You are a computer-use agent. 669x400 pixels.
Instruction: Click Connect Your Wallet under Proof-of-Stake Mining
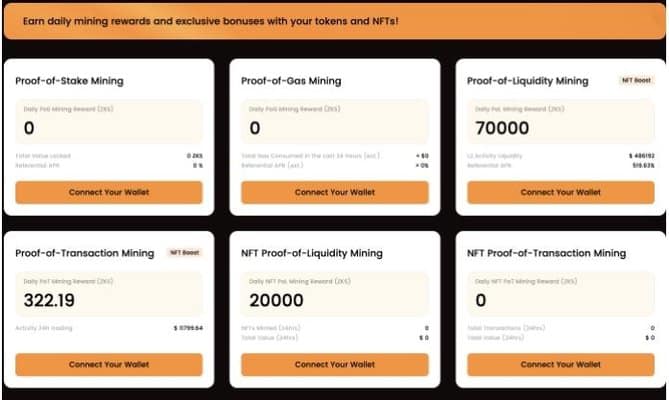click(x=108, y=192)
